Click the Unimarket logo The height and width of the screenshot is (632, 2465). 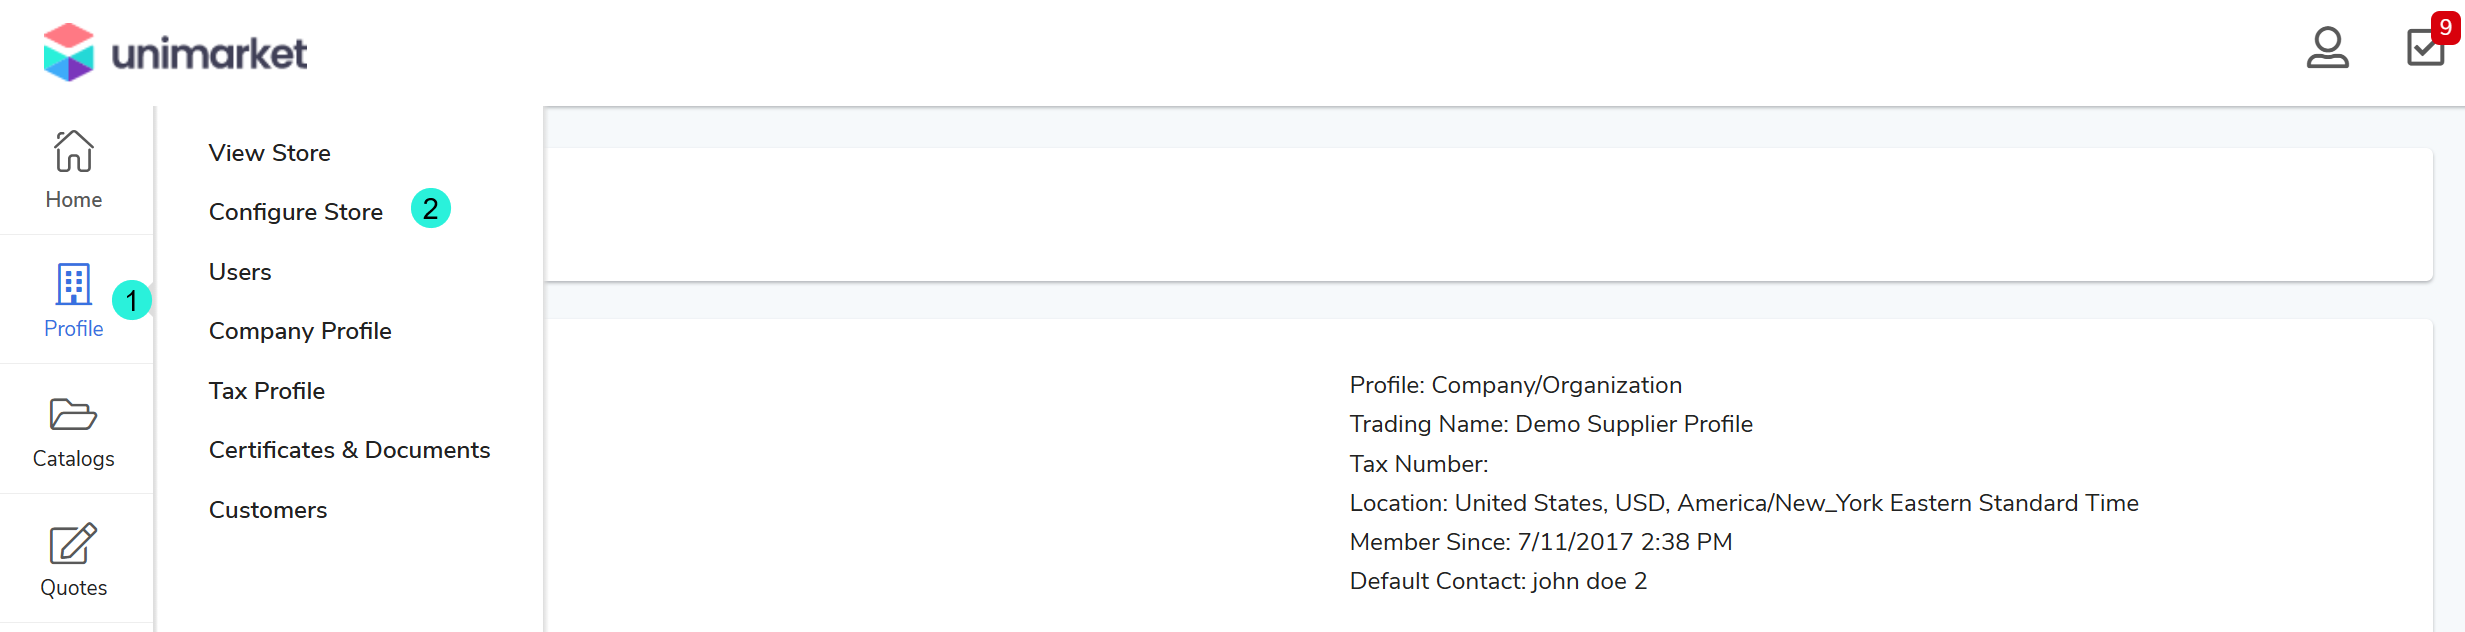[x=175, y=52]
